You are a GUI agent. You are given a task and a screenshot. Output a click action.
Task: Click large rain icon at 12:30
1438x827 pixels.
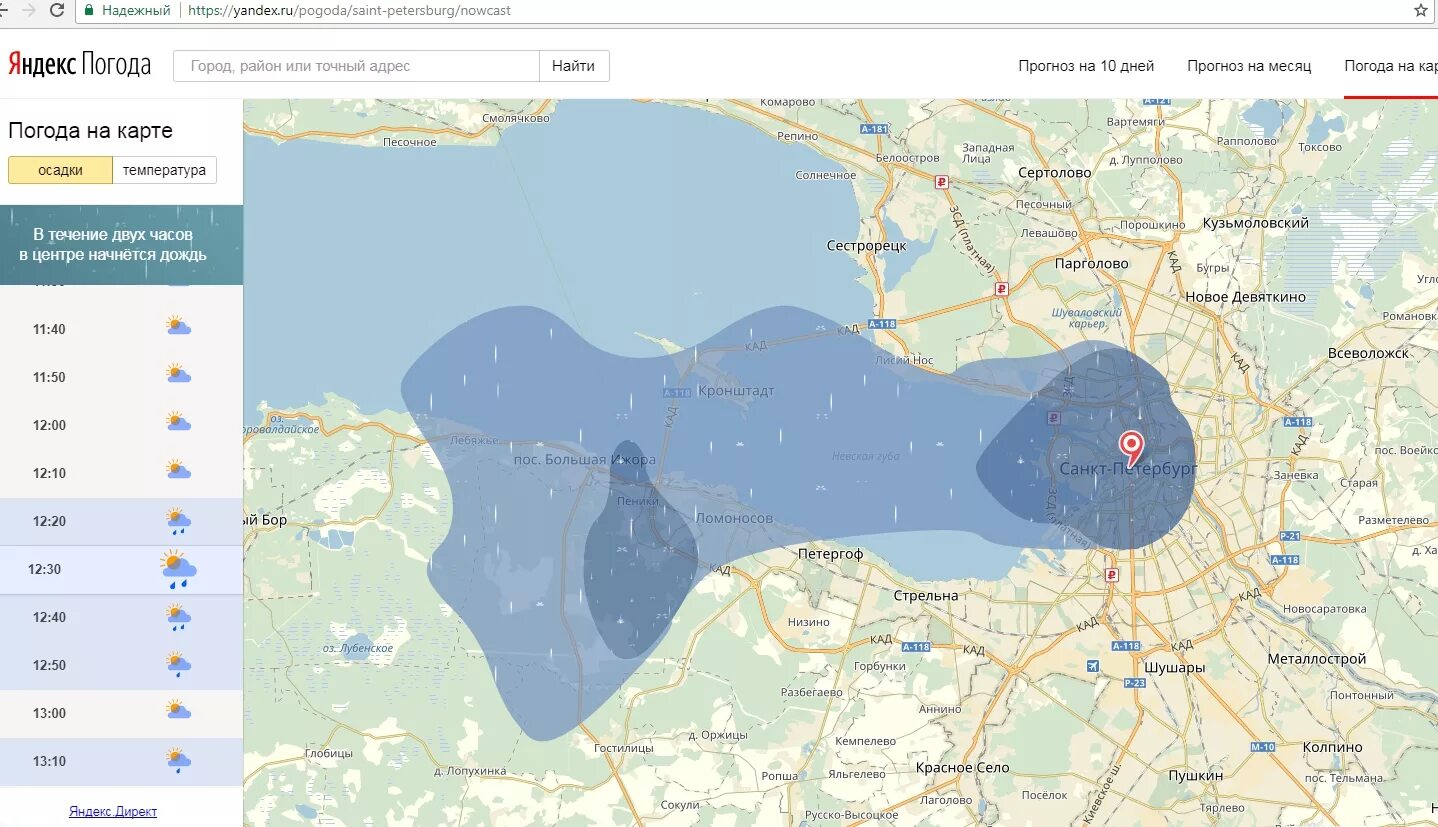(x=178, y=569)
